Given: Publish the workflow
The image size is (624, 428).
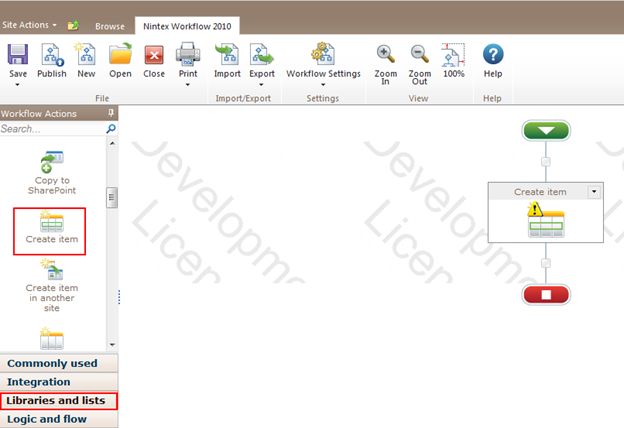Looking at the screenshot, I should tap(52, 60).
